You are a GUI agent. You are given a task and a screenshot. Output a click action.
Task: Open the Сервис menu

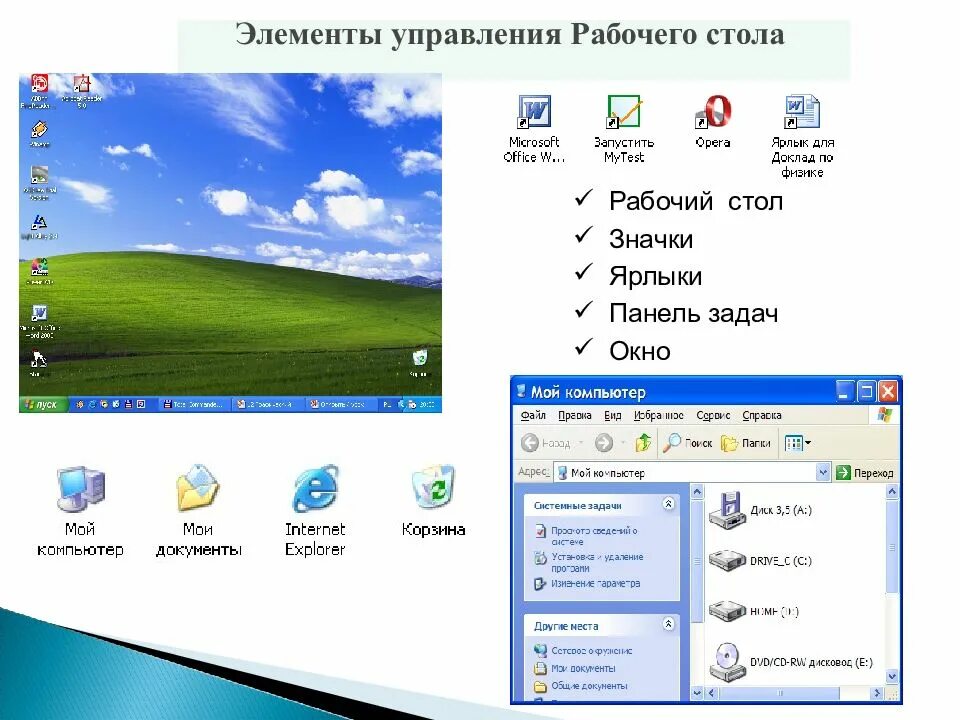click(713, 415)
